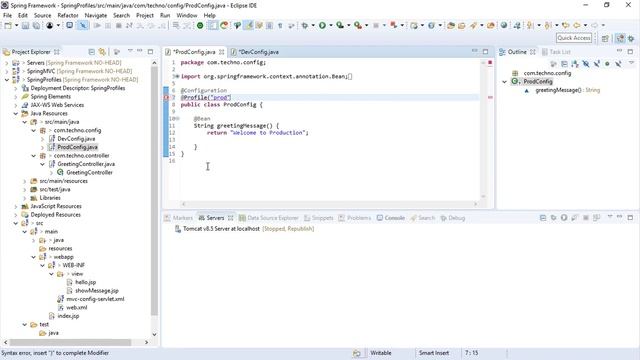Expand DevConfig.java tree node
The image size is (640, 360).
tap(42, 139)
